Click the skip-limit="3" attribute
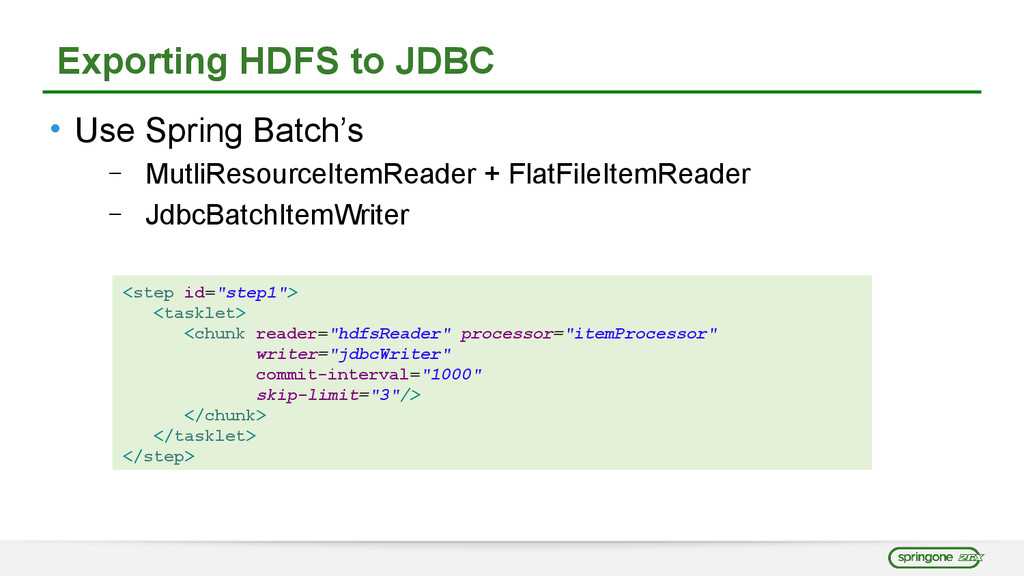The height and width of the screenshot is (576, 1024). 328,395
